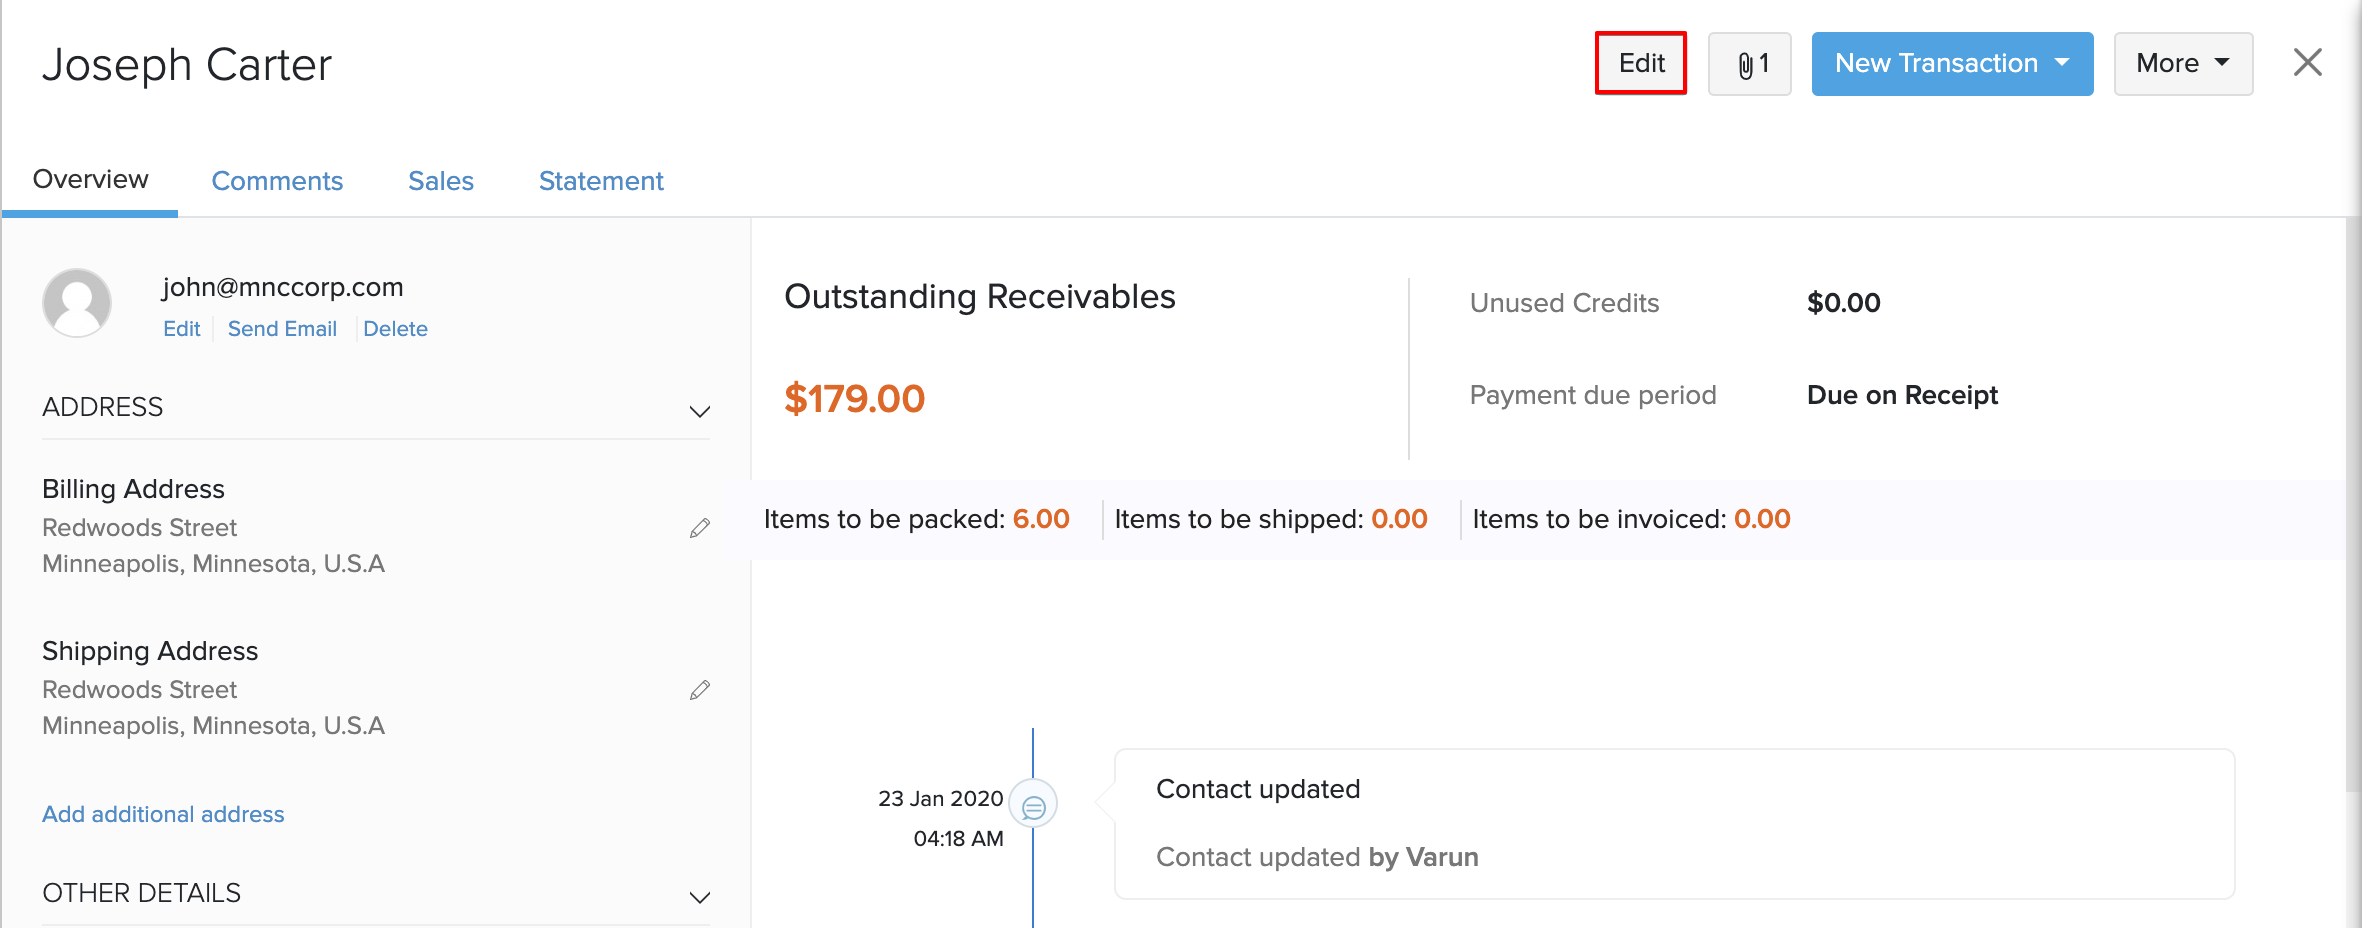This screenshot has width=2362, height=928.
Task: Open the More dropdown menu
Action: (x=2182, y=64)
